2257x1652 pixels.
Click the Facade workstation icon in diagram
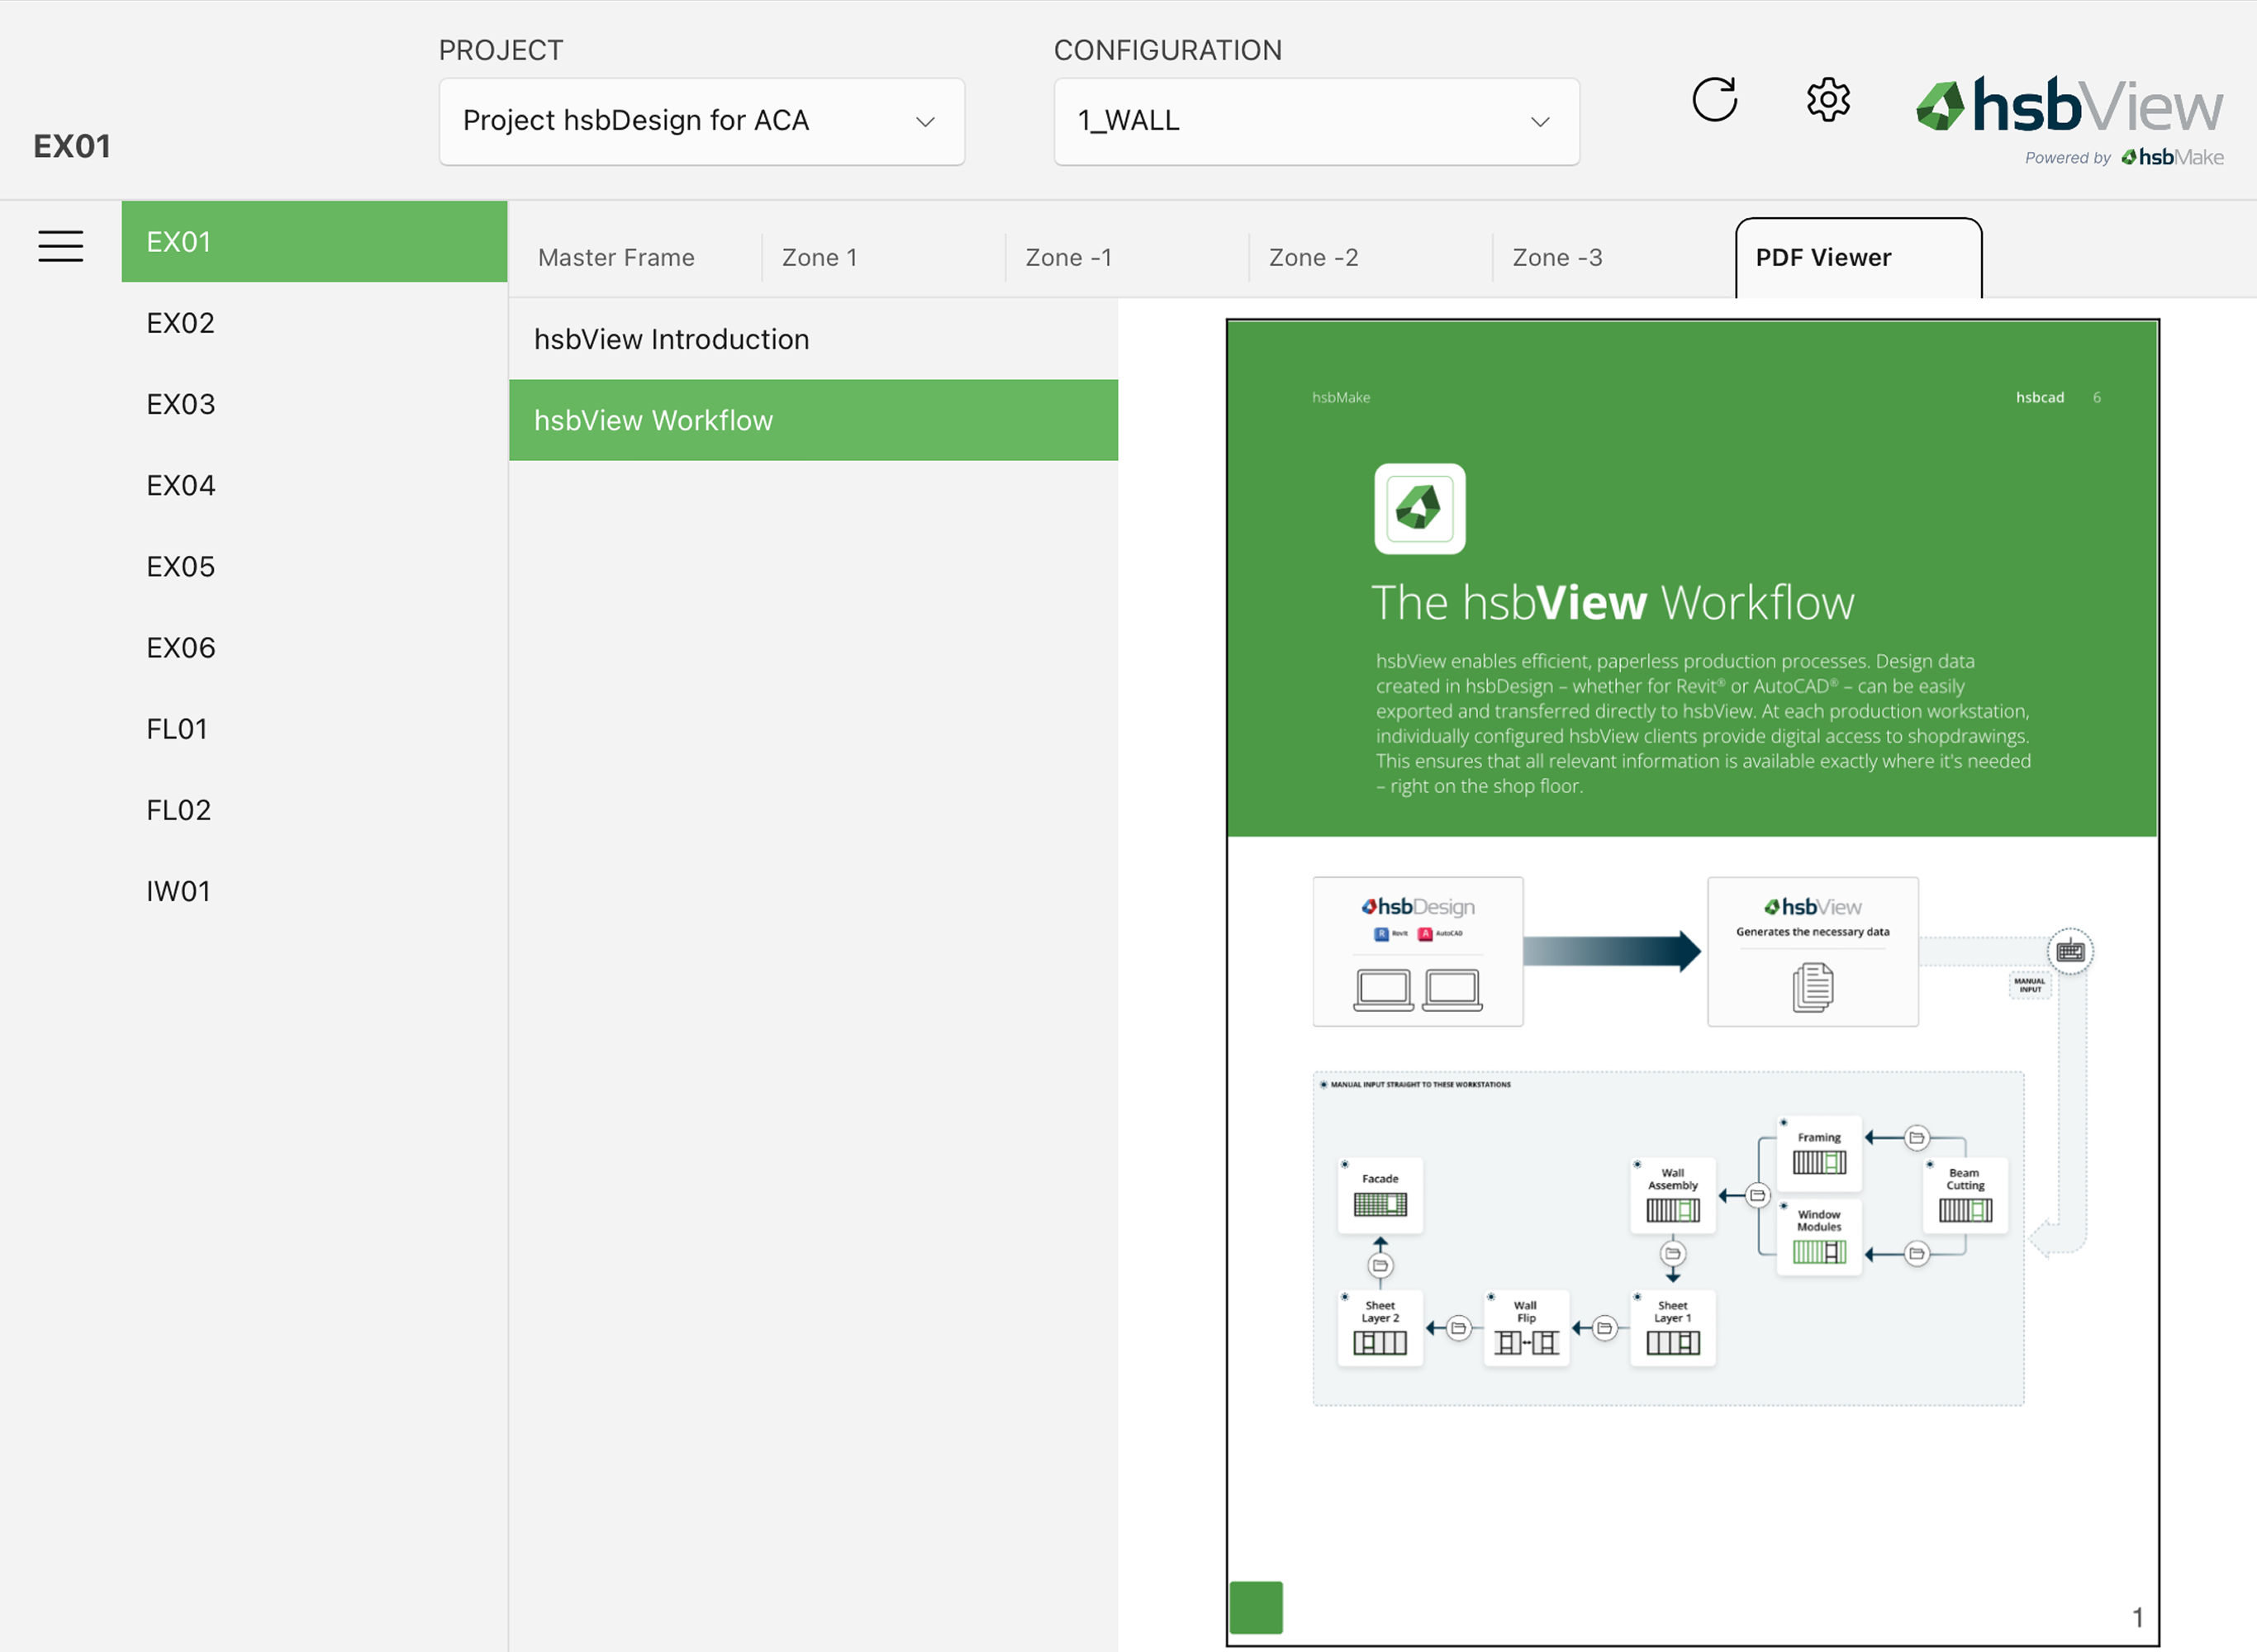pos(1380,1204)
